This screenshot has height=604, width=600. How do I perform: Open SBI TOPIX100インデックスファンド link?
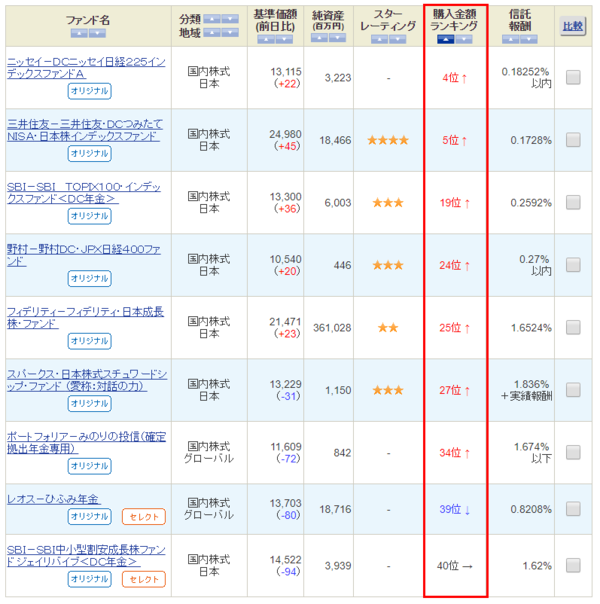coord(84,193)
